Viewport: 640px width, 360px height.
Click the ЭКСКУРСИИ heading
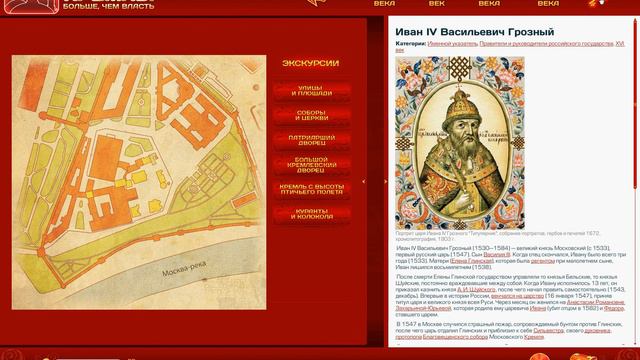tap(311, 63)
